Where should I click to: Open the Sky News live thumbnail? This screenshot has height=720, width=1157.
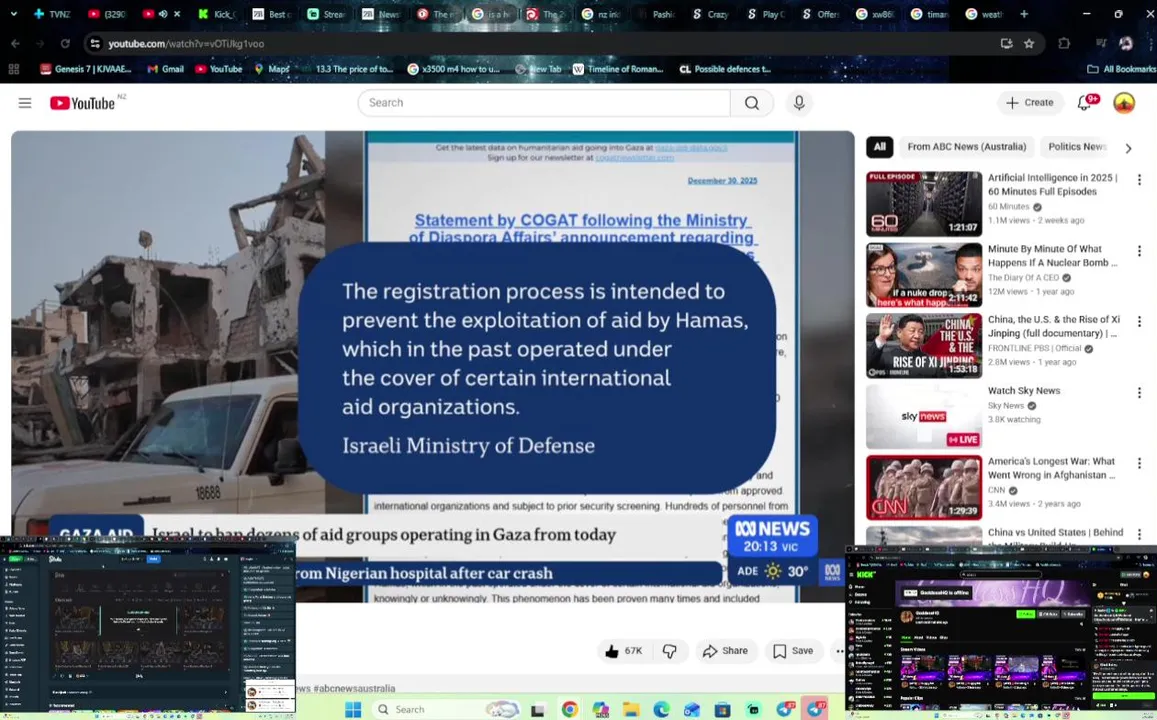coord(924,417)
